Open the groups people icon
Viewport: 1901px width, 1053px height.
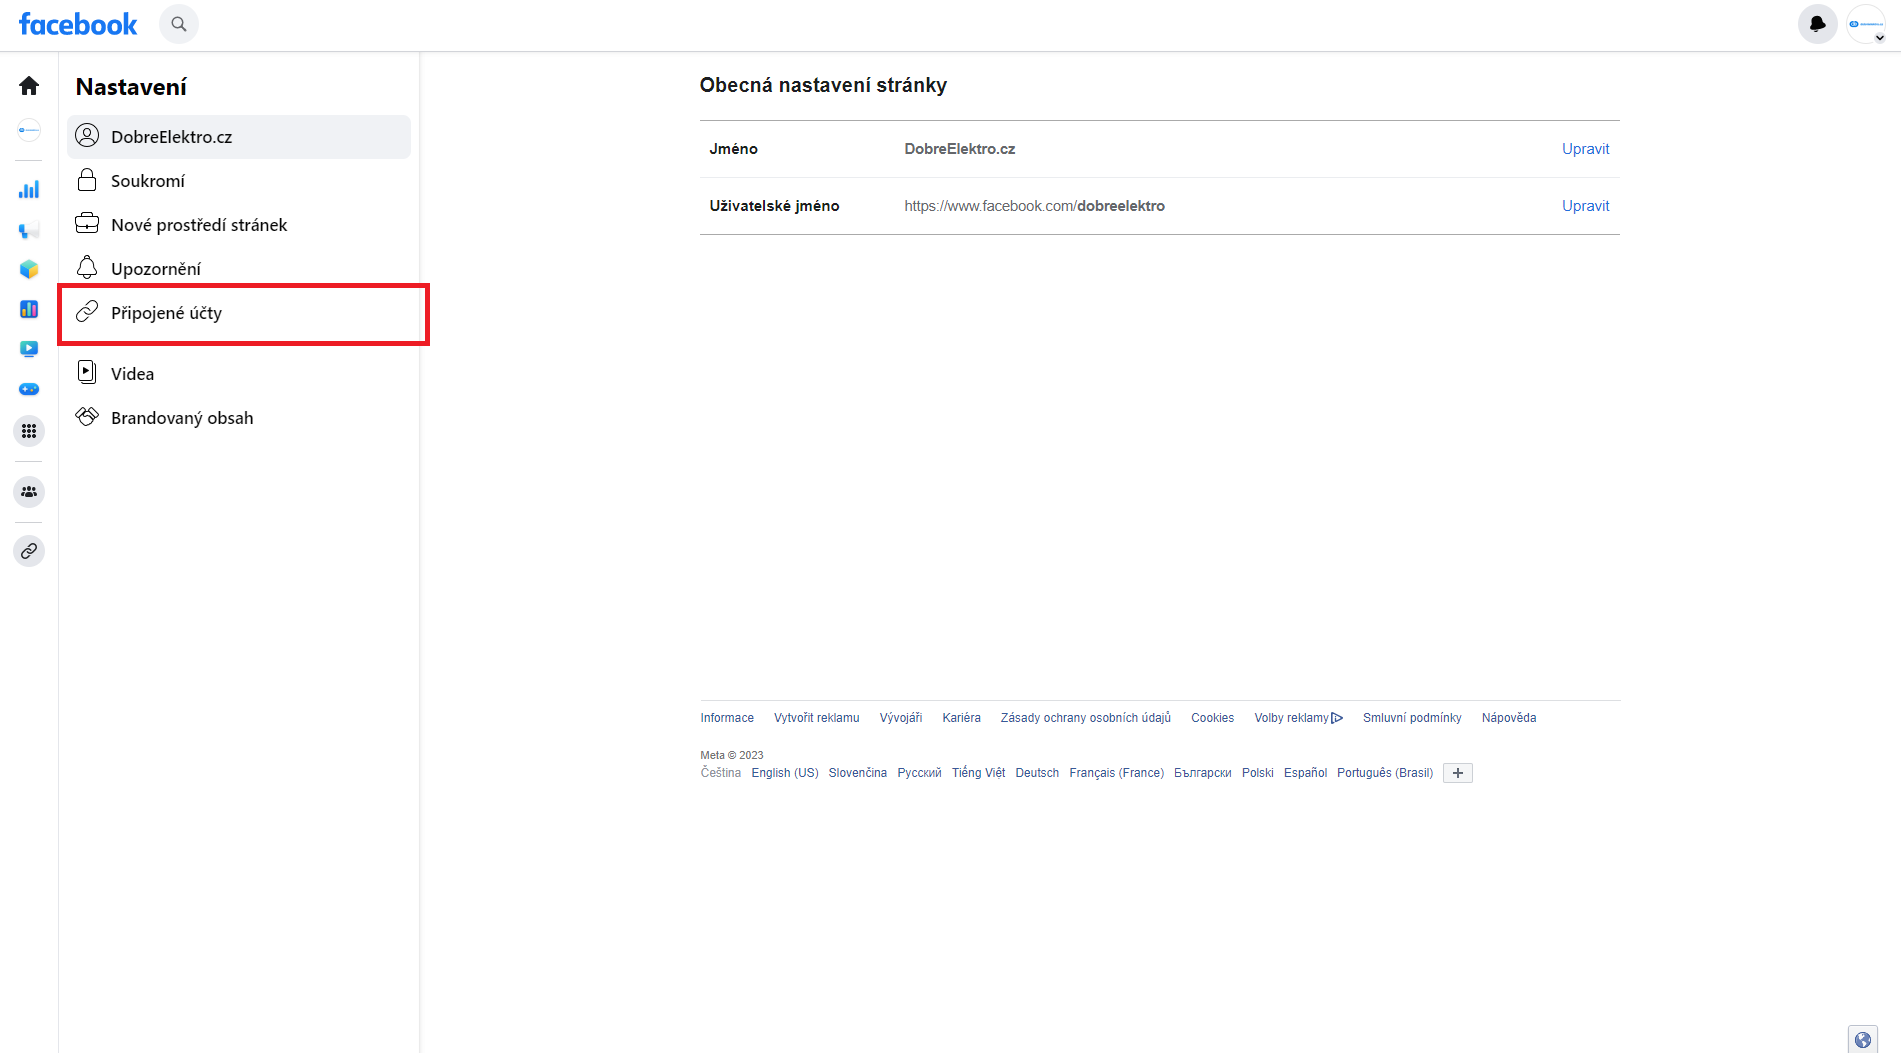click(x=29, y=492)
